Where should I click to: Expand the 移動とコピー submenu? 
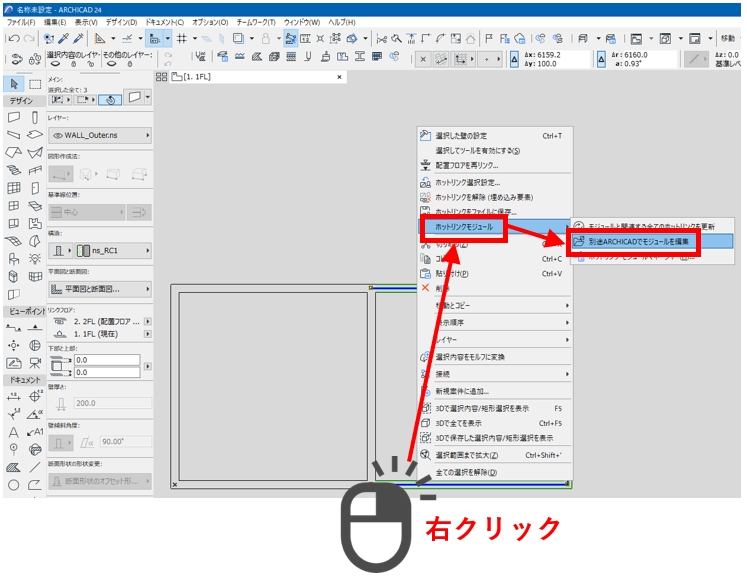point(495,305)
